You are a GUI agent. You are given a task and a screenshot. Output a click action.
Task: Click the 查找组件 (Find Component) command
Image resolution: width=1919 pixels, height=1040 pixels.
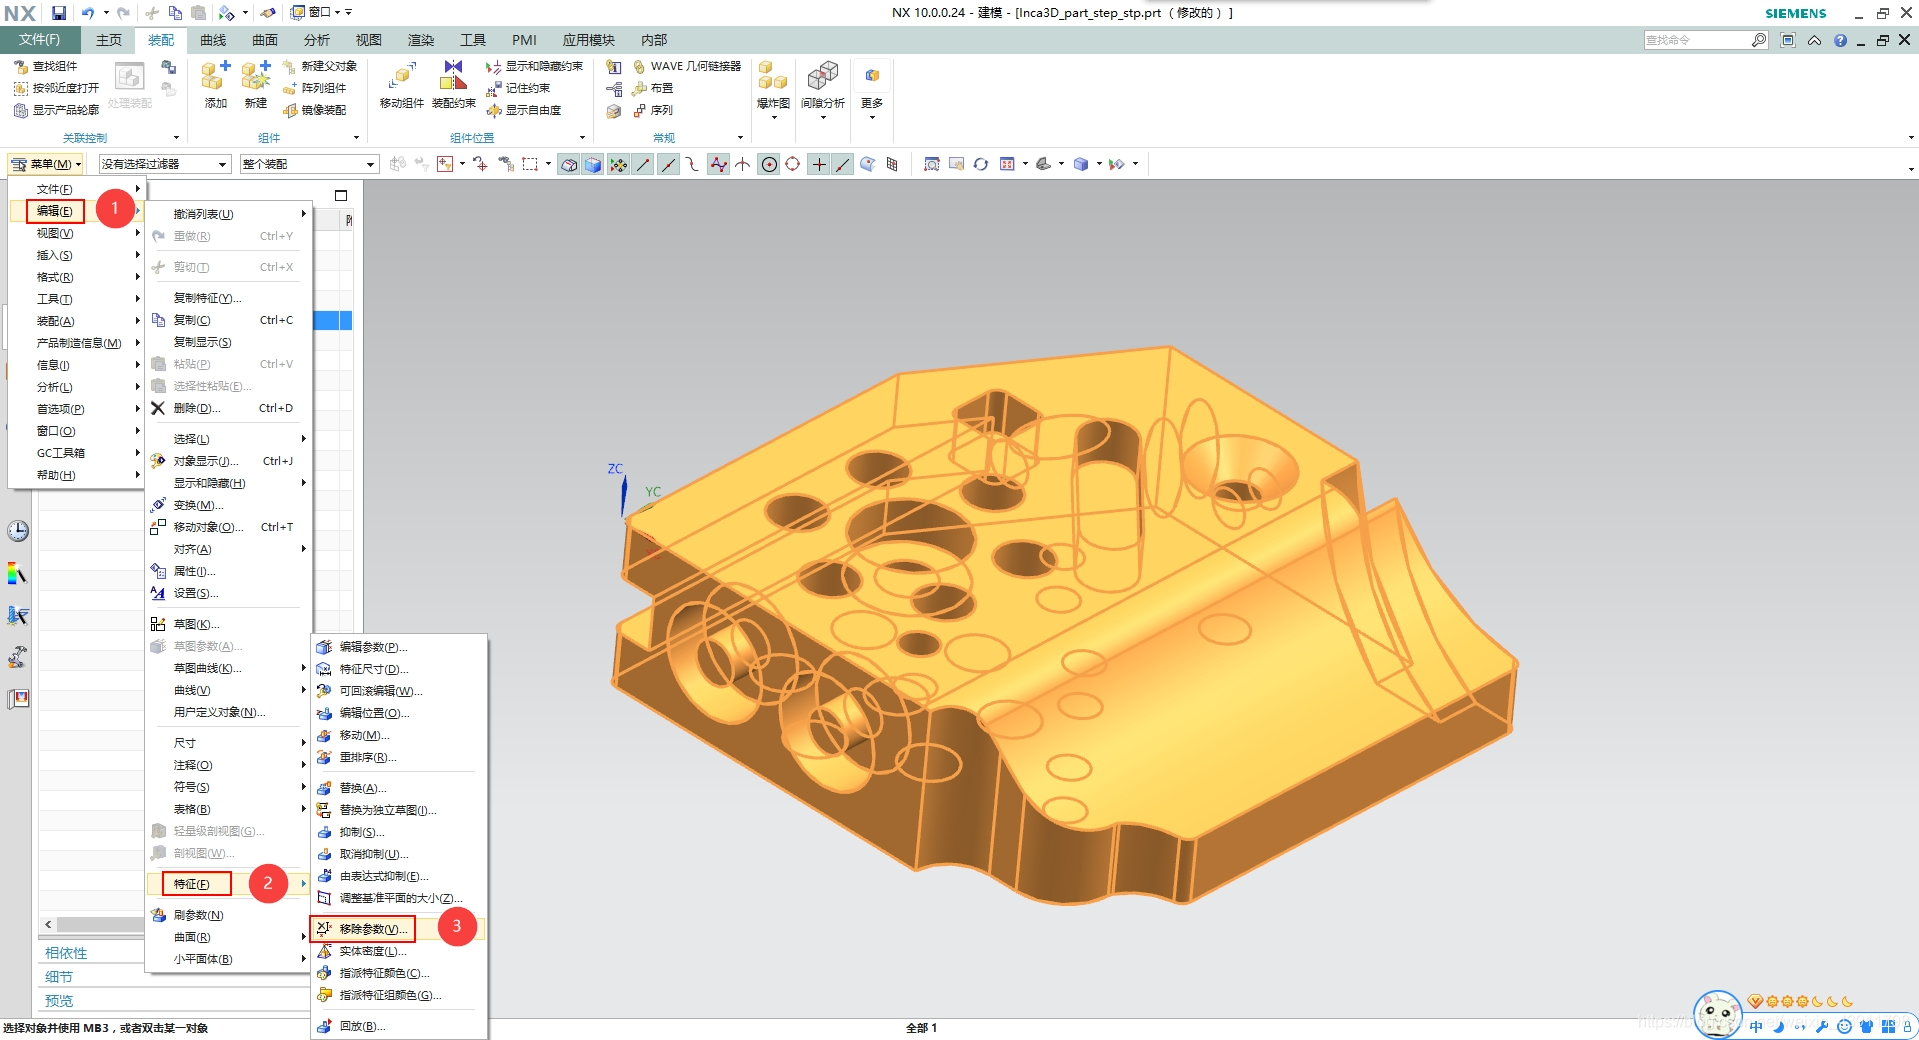(46, 66)
